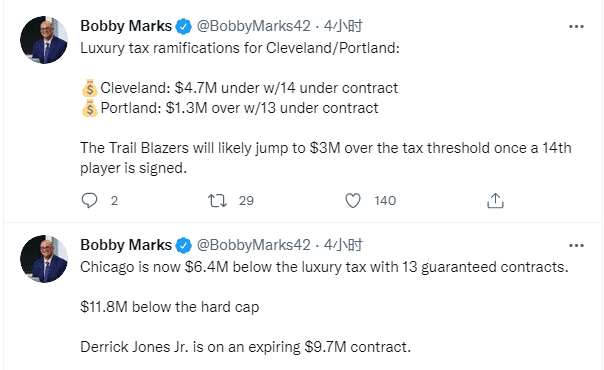Image resolution: width=604 pixels, height=370 pixels.
Task: Retweet the Cleveland/Portland luxury tax tweet
Action: (218, 201)
